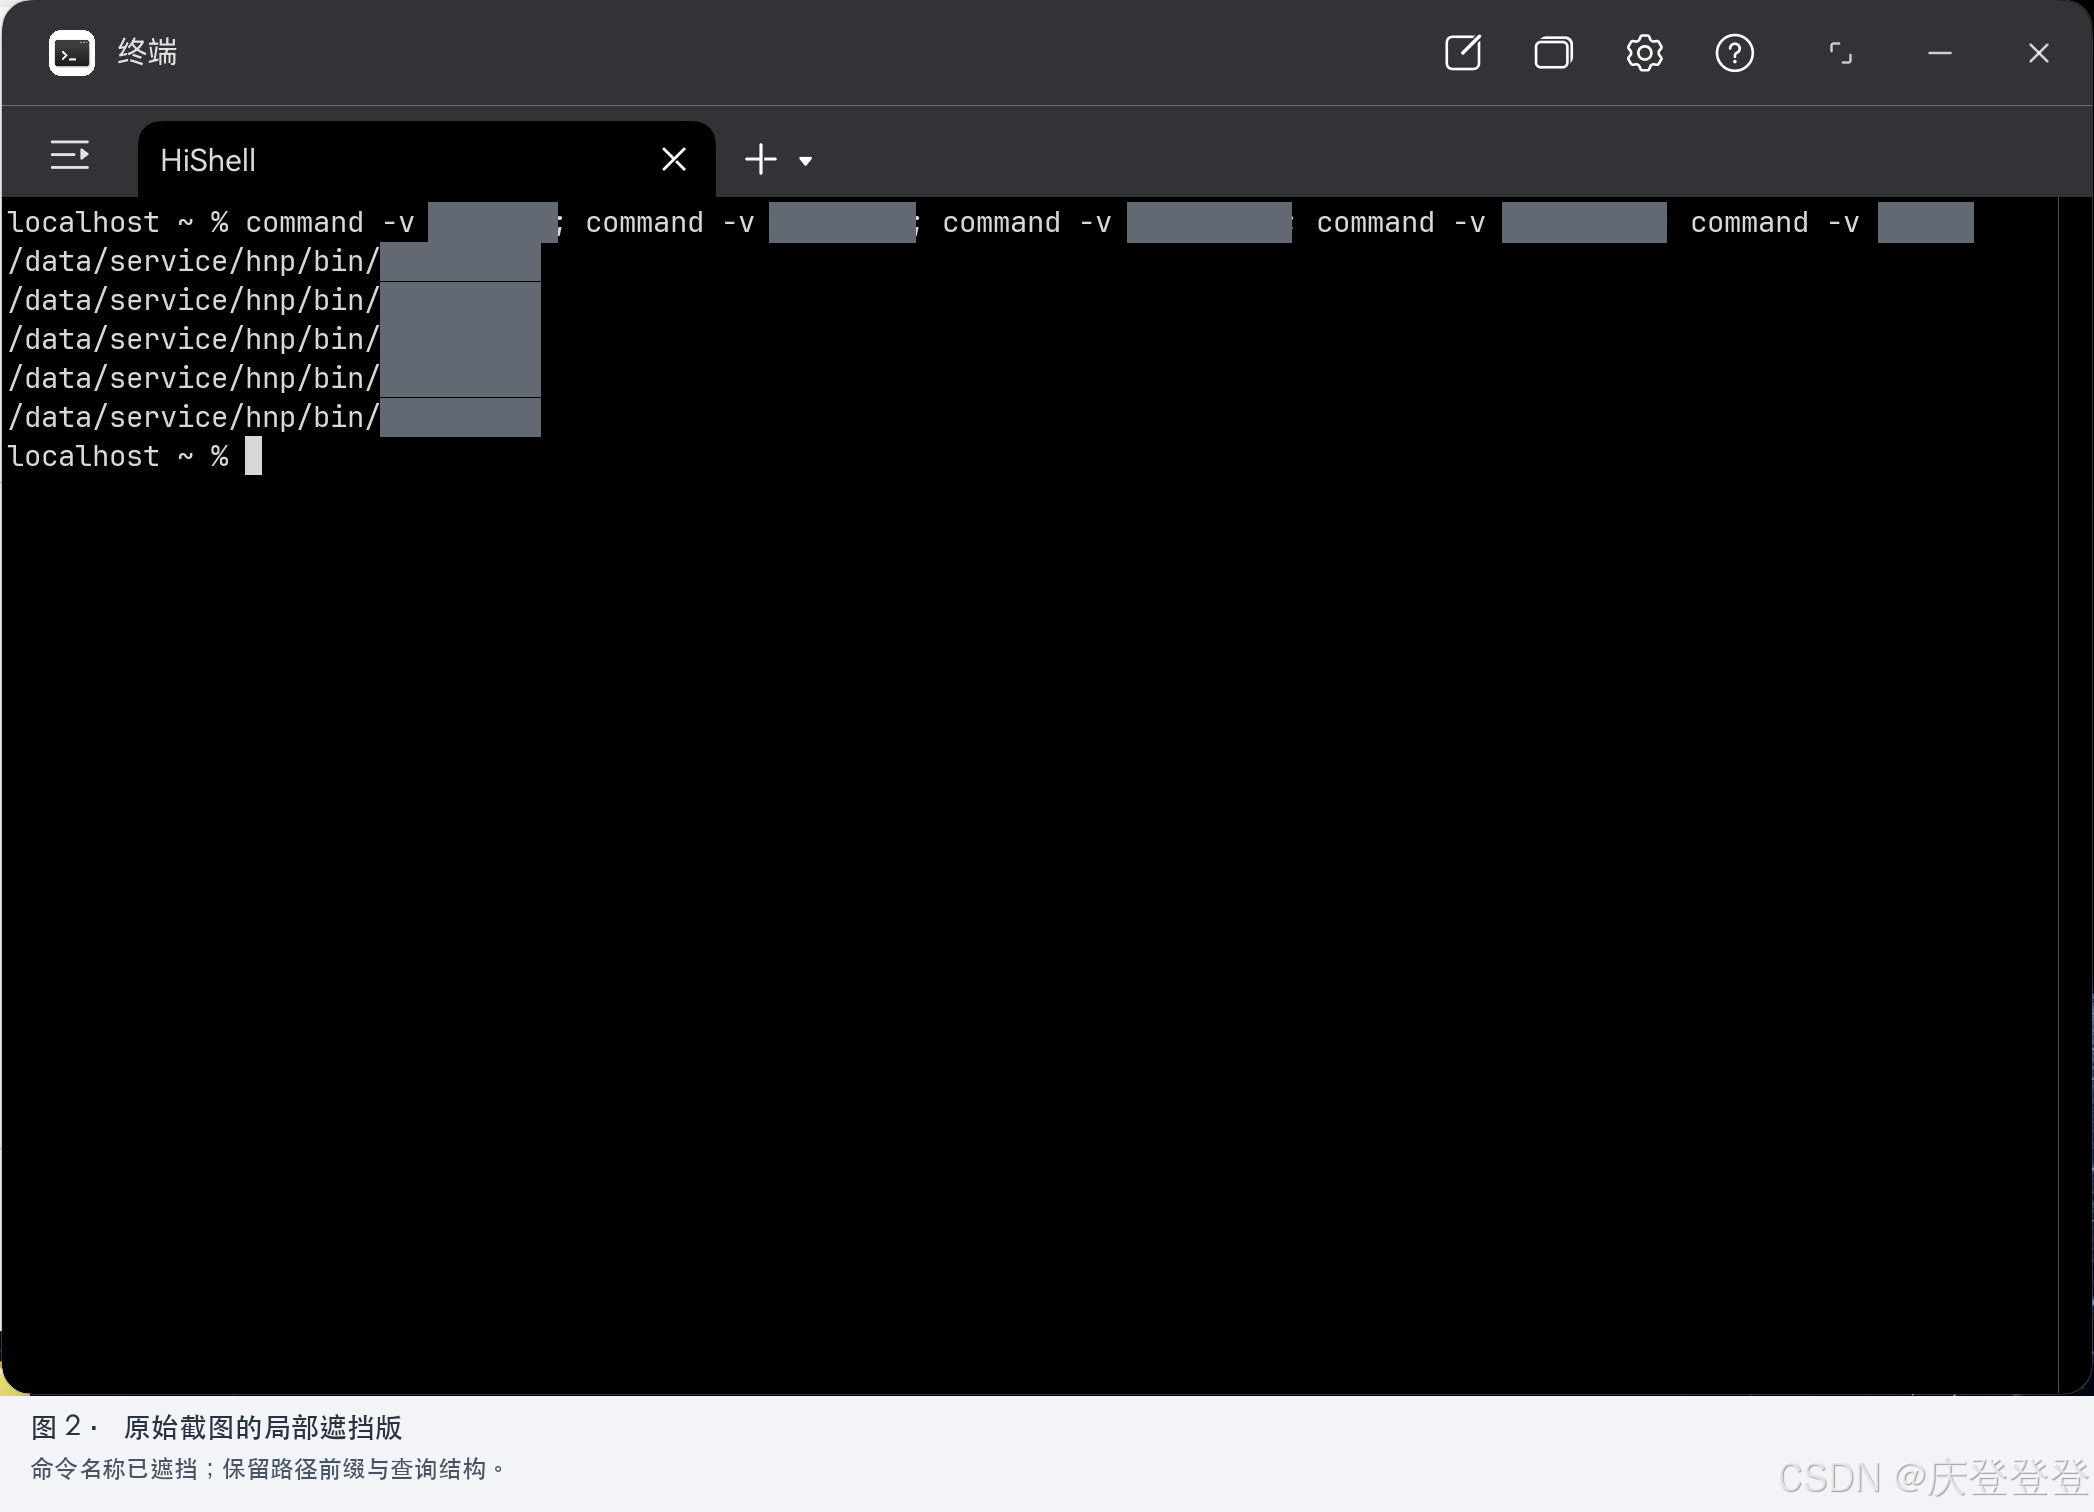
Task: Click the first 'command -v' text in prompt
Action: coord(330,223)
